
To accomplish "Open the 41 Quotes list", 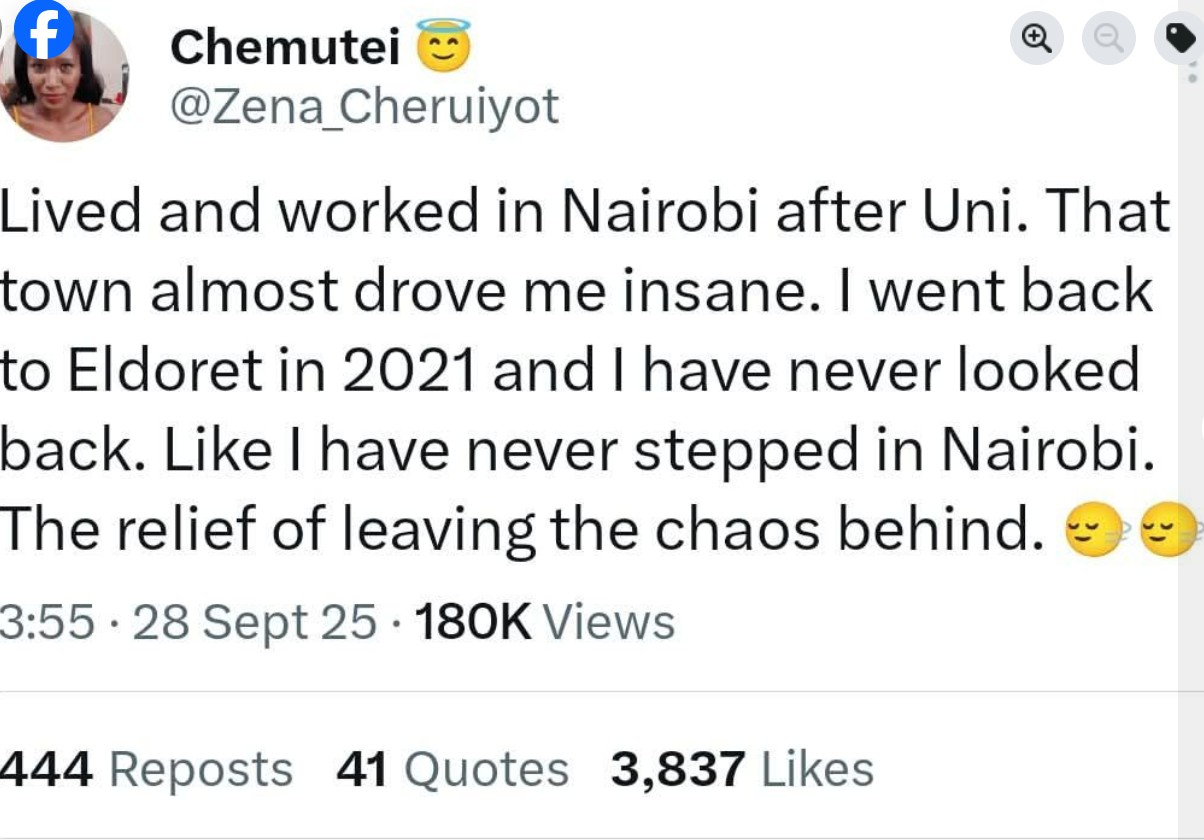I will pos(452,769).
